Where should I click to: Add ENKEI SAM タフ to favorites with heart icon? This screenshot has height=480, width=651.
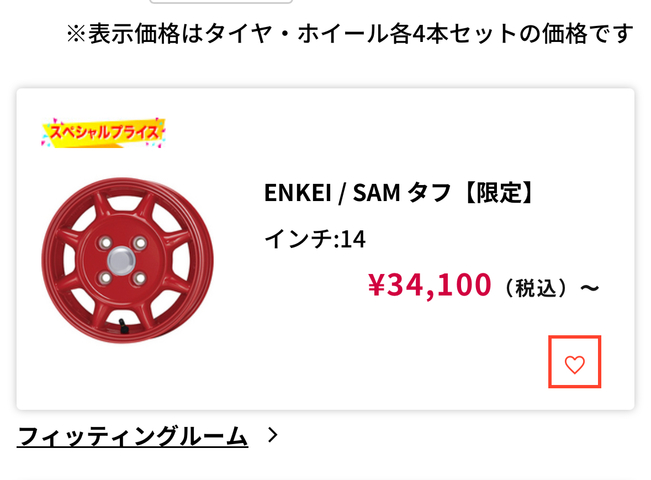click(x=575, y=365)
